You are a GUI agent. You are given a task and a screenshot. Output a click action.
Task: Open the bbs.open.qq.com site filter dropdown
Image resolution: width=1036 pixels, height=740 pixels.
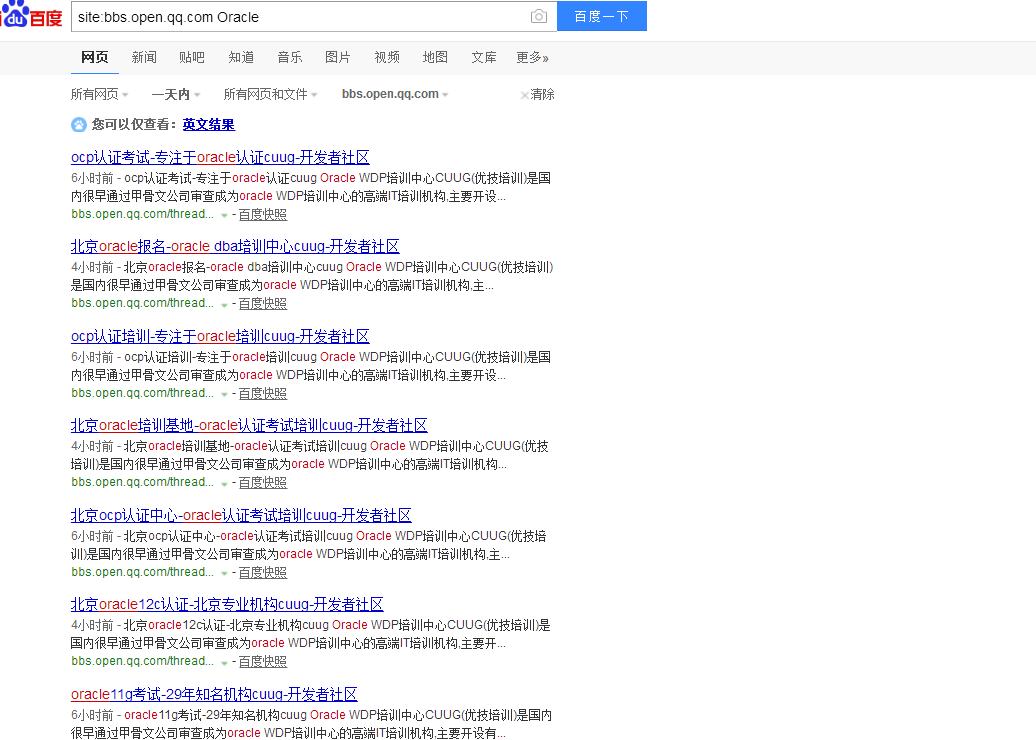click(392, 93)
